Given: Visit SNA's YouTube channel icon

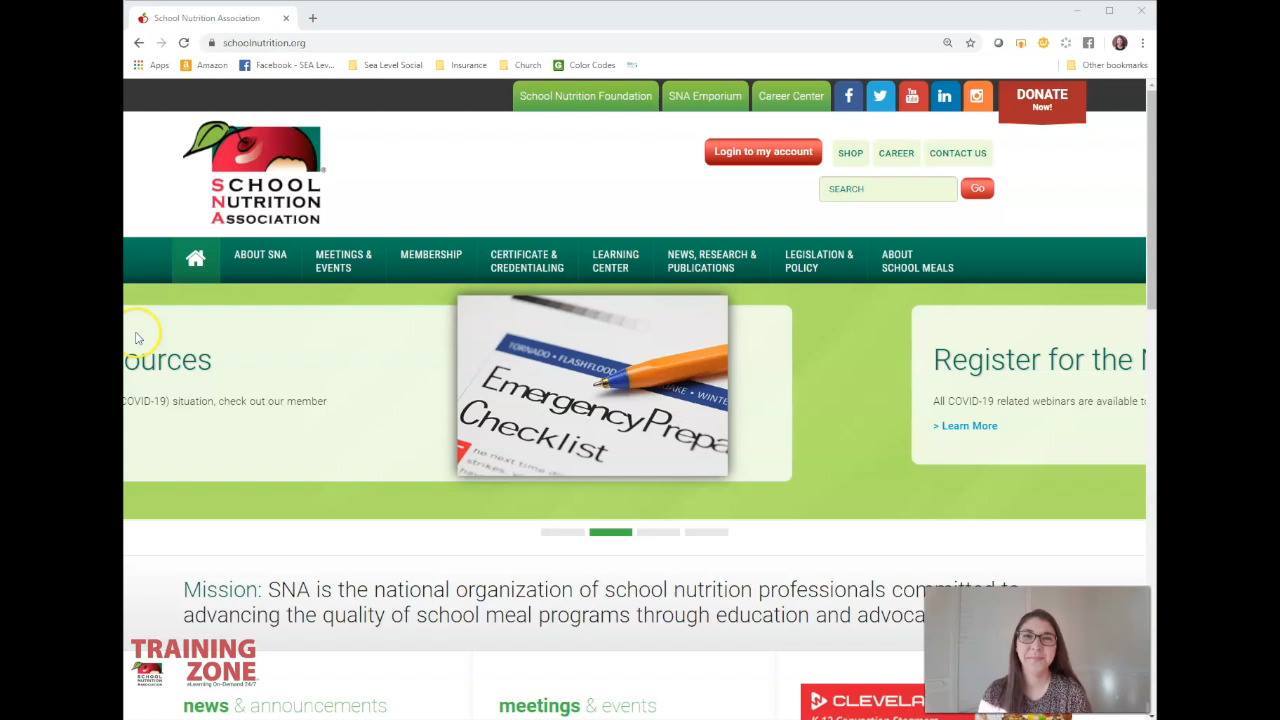Looking at the screenshot, I should click(912, 96).
